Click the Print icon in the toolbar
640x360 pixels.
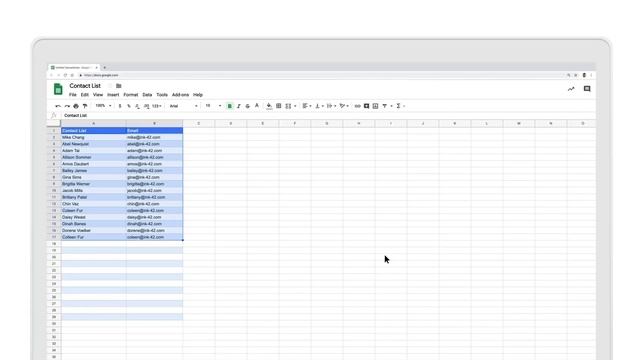click(x=76, y=106)
